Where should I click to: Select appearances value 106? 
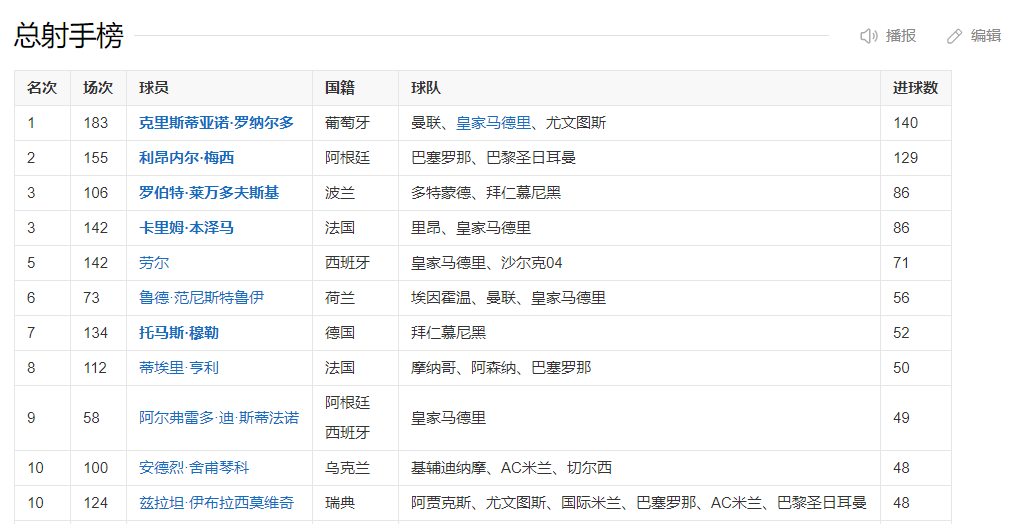point(96,193)
